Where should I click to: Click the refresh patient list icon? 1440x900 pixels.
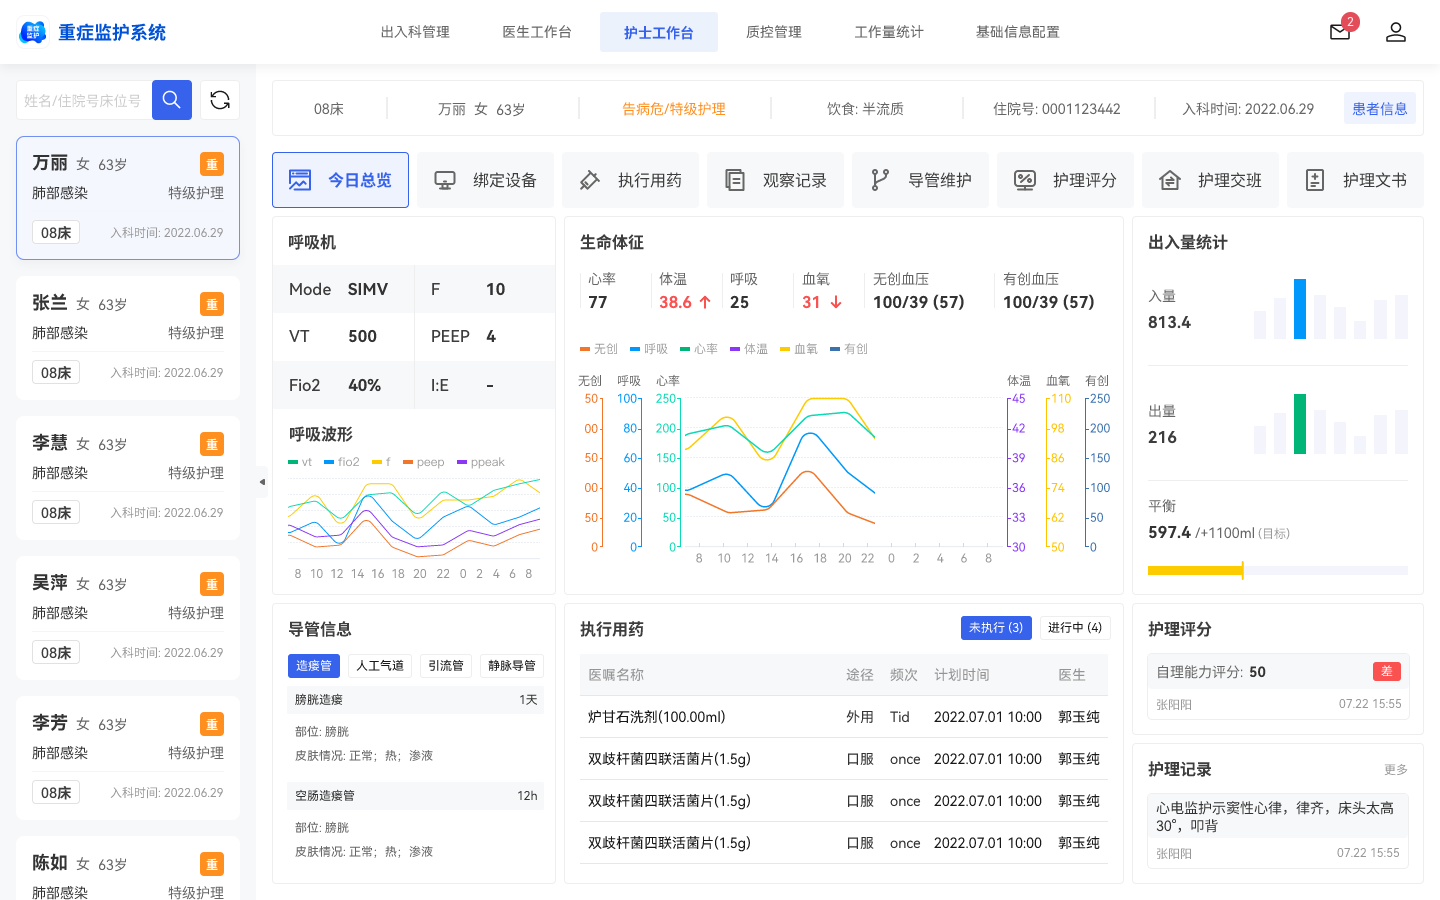(220, 100)
